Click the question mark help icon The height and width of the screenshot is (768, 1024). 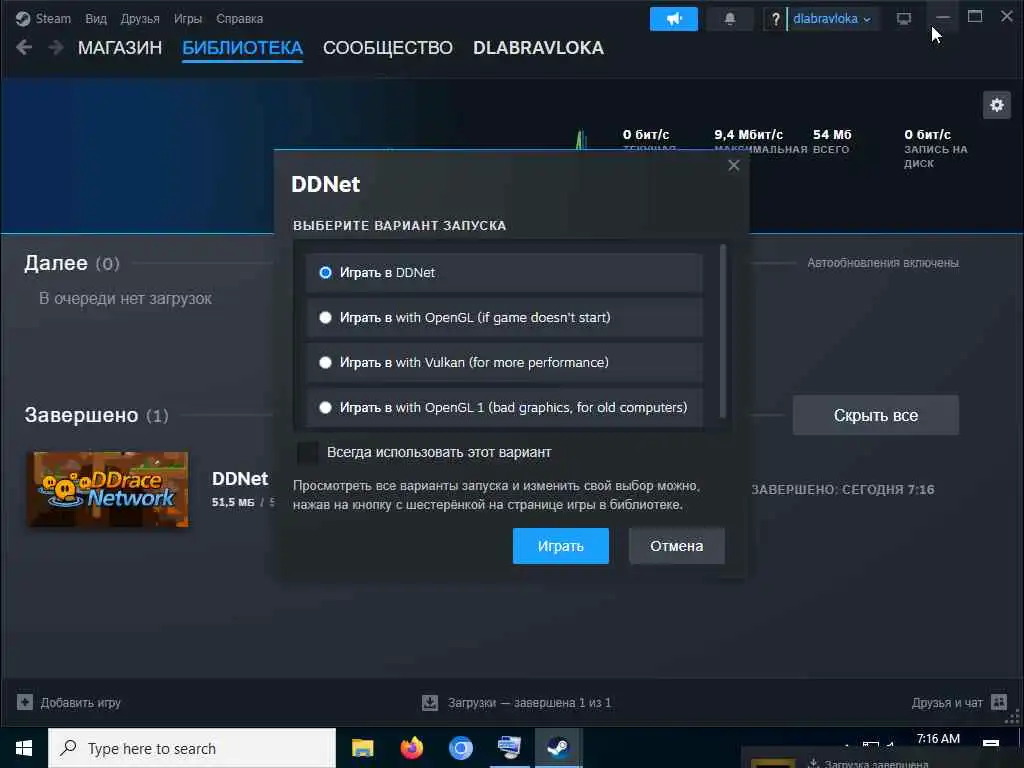click(775, 19)
